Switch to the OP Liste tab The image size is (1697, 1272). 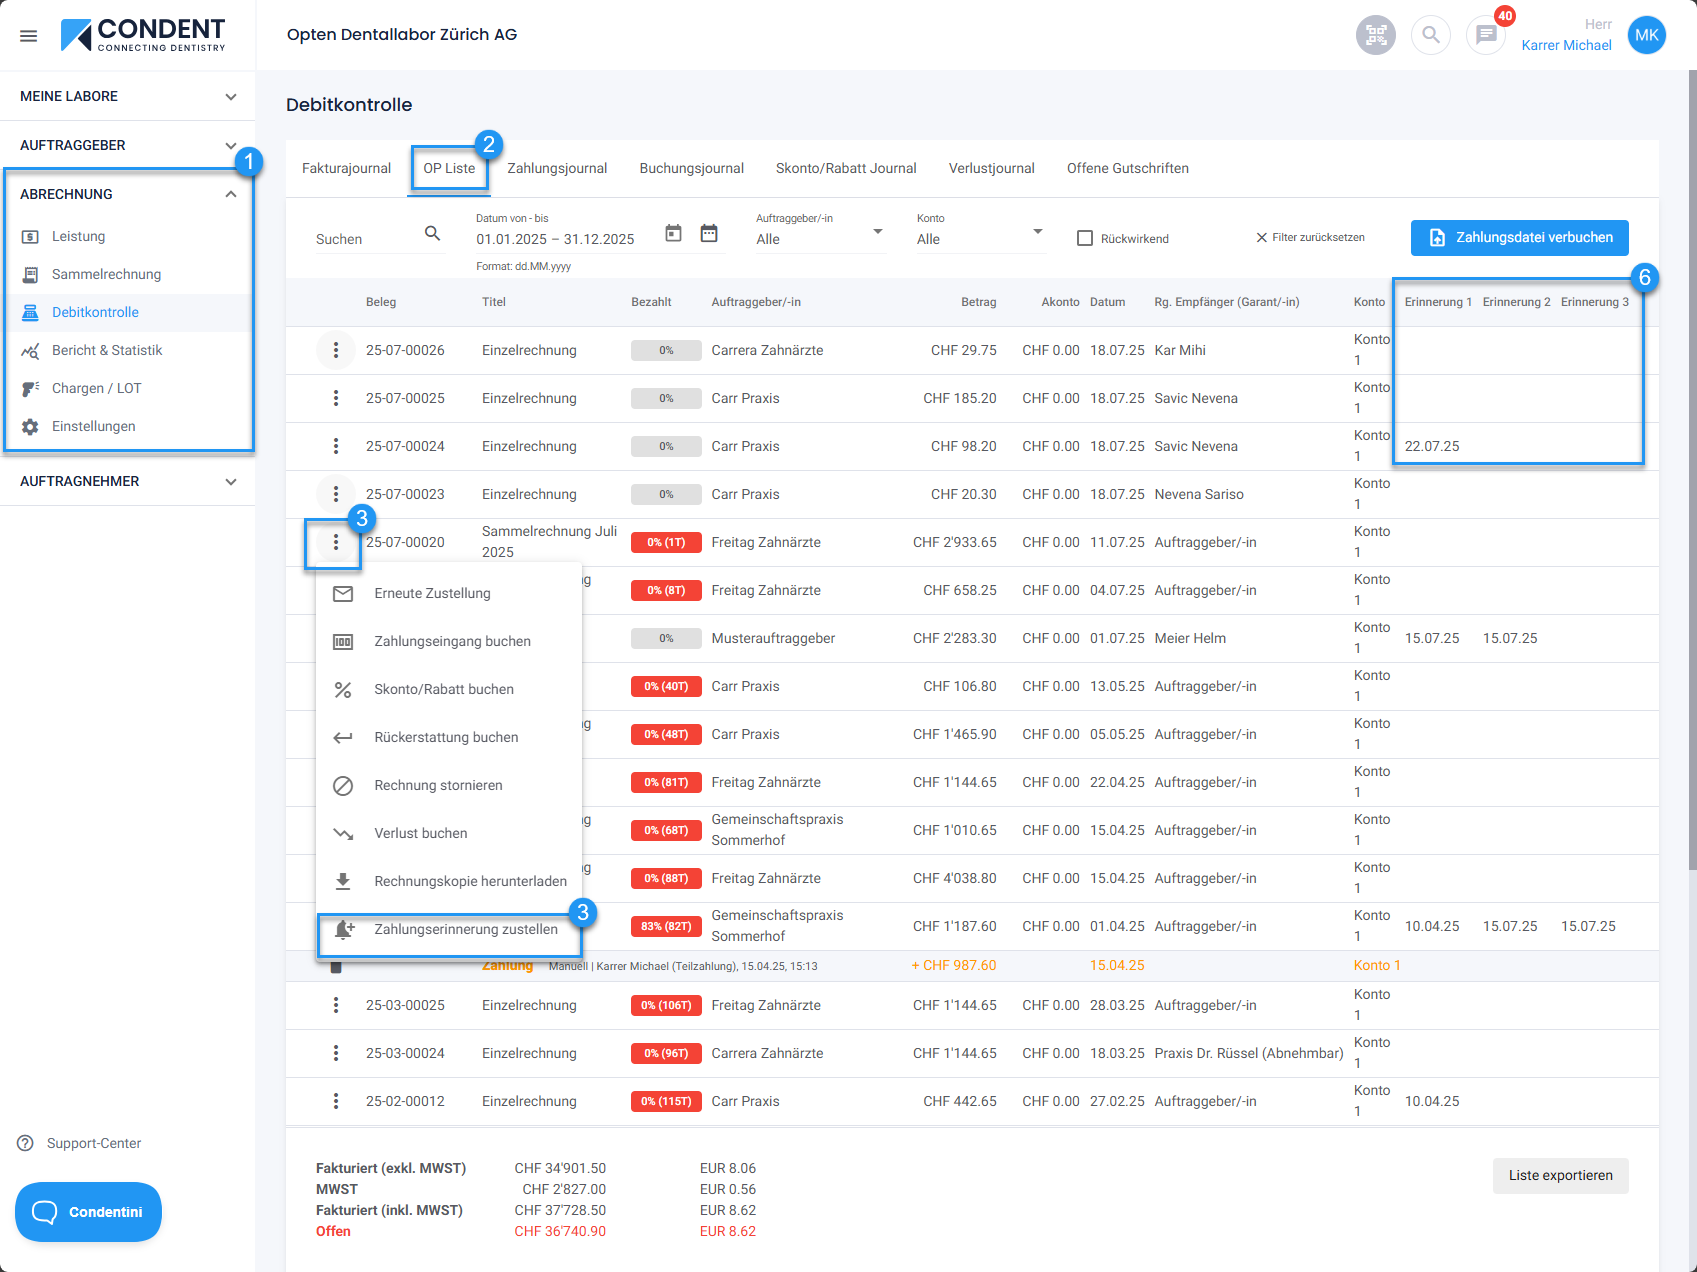pyautogui.click(x=449, y=168)
